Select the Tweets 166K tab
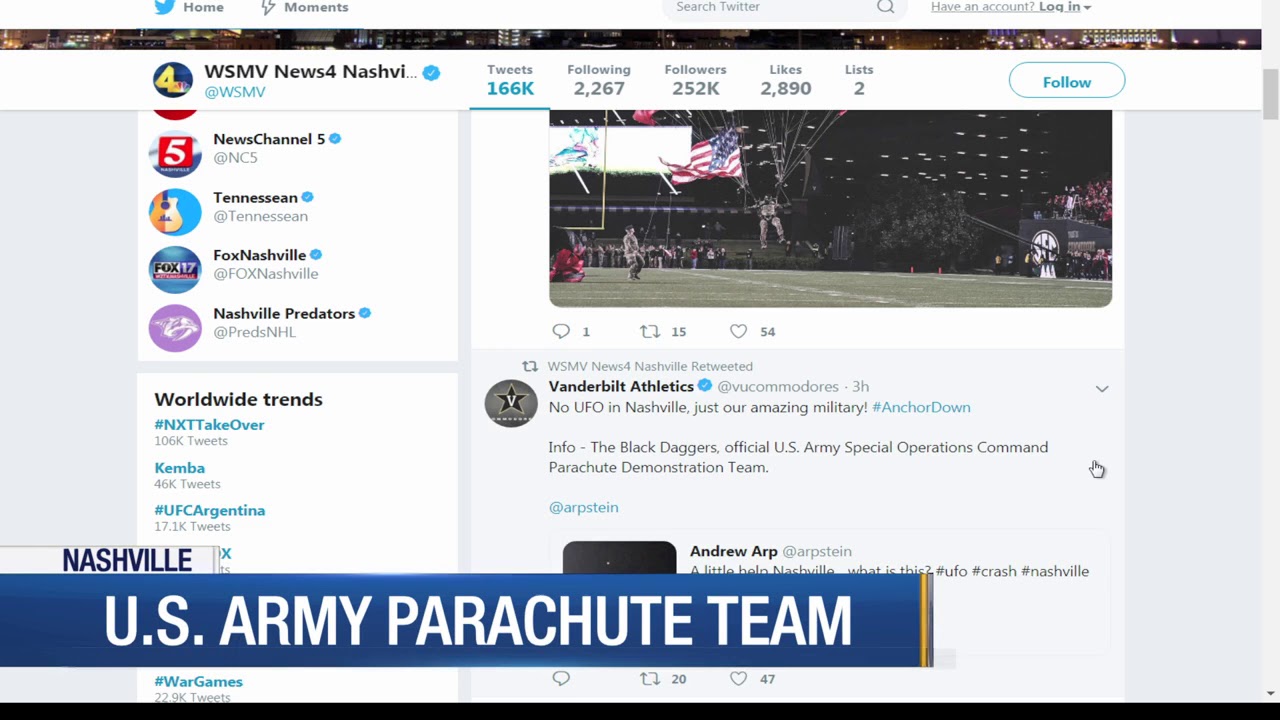The height and width of the screenshot is (720, 1280). pos(510,80)
